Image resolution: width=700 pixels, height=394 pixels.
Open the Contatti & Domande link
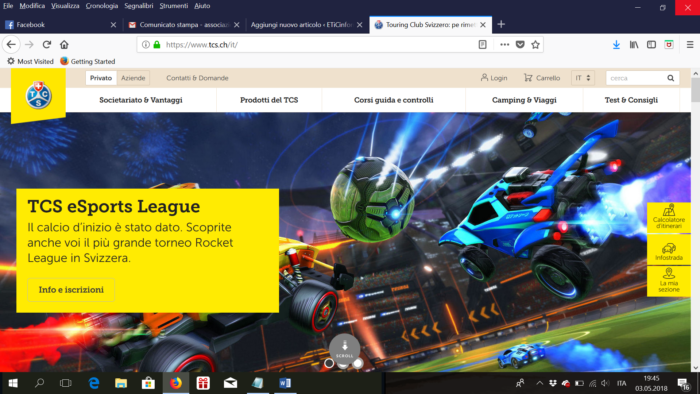[x=197, y=78]
